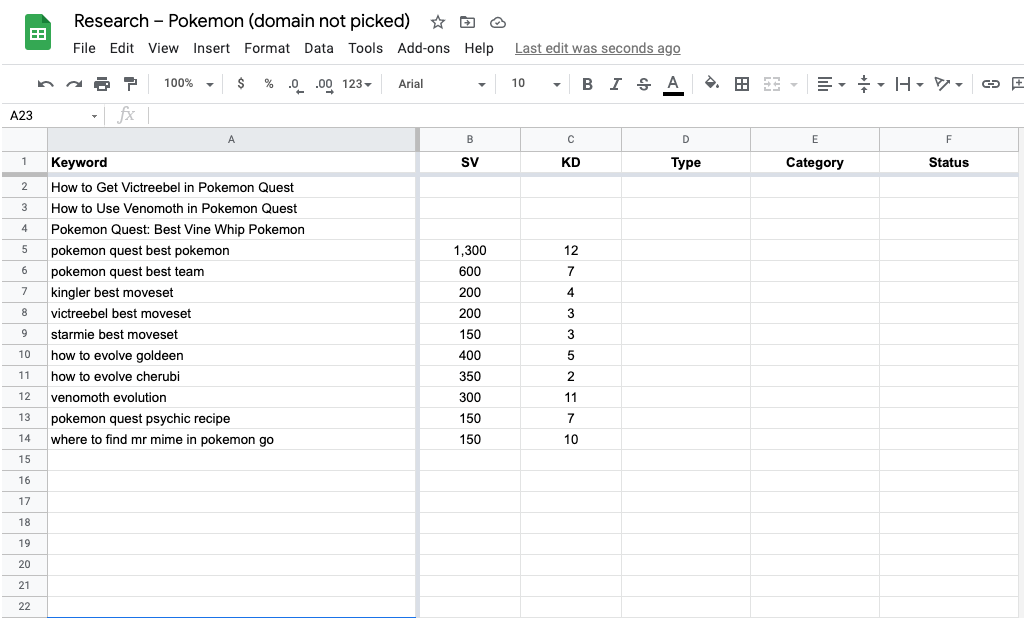
Task: Open the fill color picker
Action: (712, 83)
